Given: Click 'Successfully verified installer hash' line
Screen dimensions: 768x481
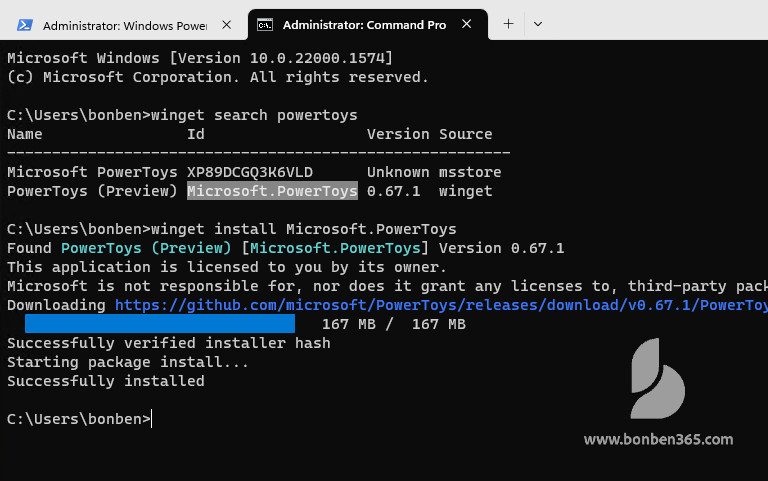Looking at the screenshot, I should click(x=168, y=343).
